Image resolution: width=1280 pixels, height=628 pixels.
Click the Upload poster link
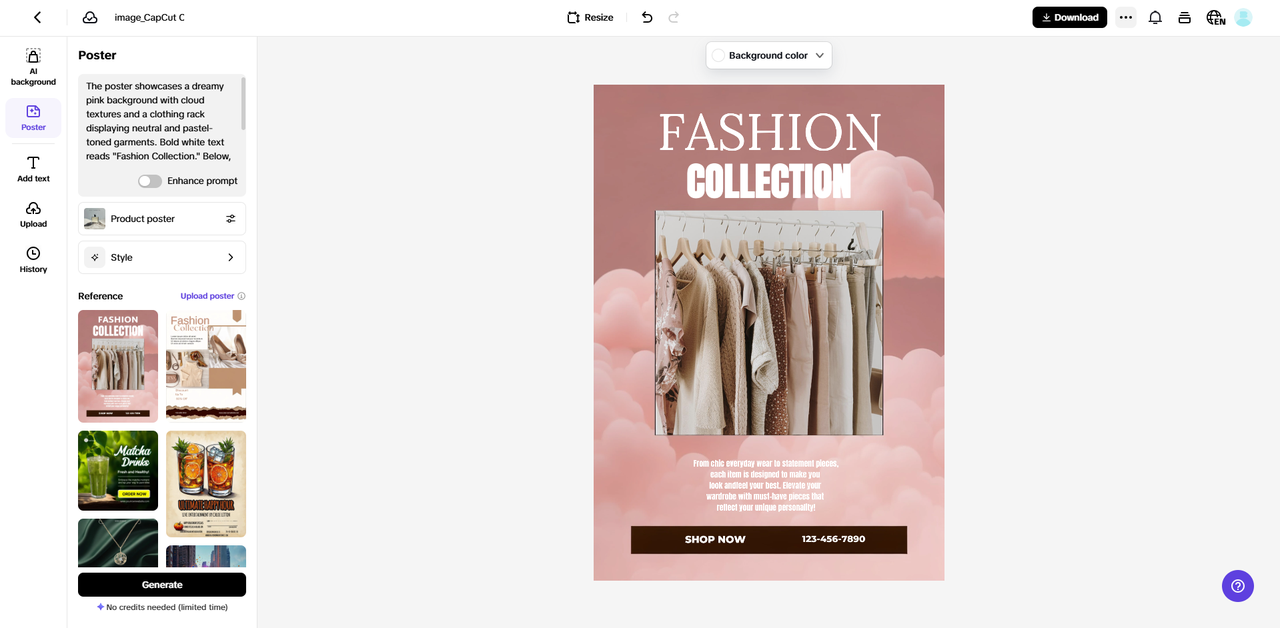[x=207, y=296]
